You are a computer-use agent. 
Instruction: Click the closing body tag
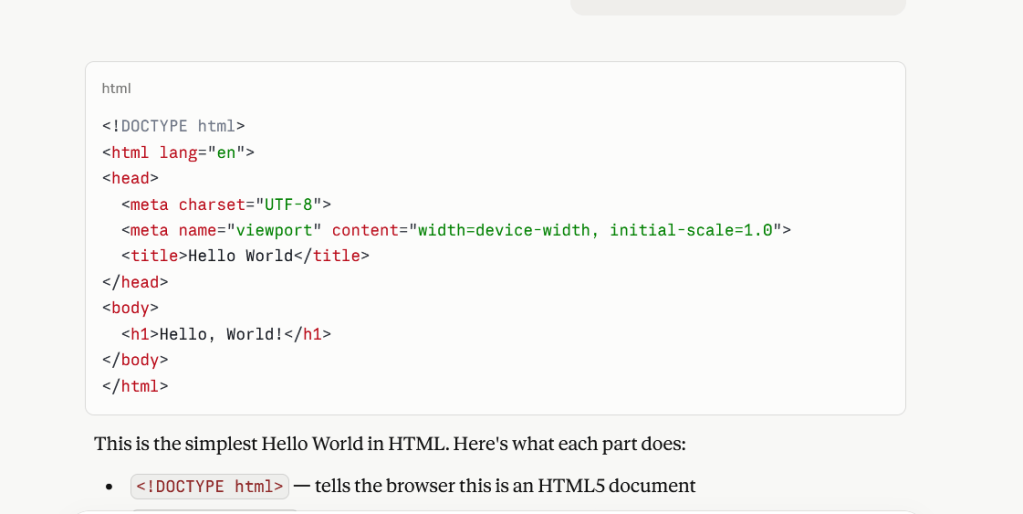[135, 360]
